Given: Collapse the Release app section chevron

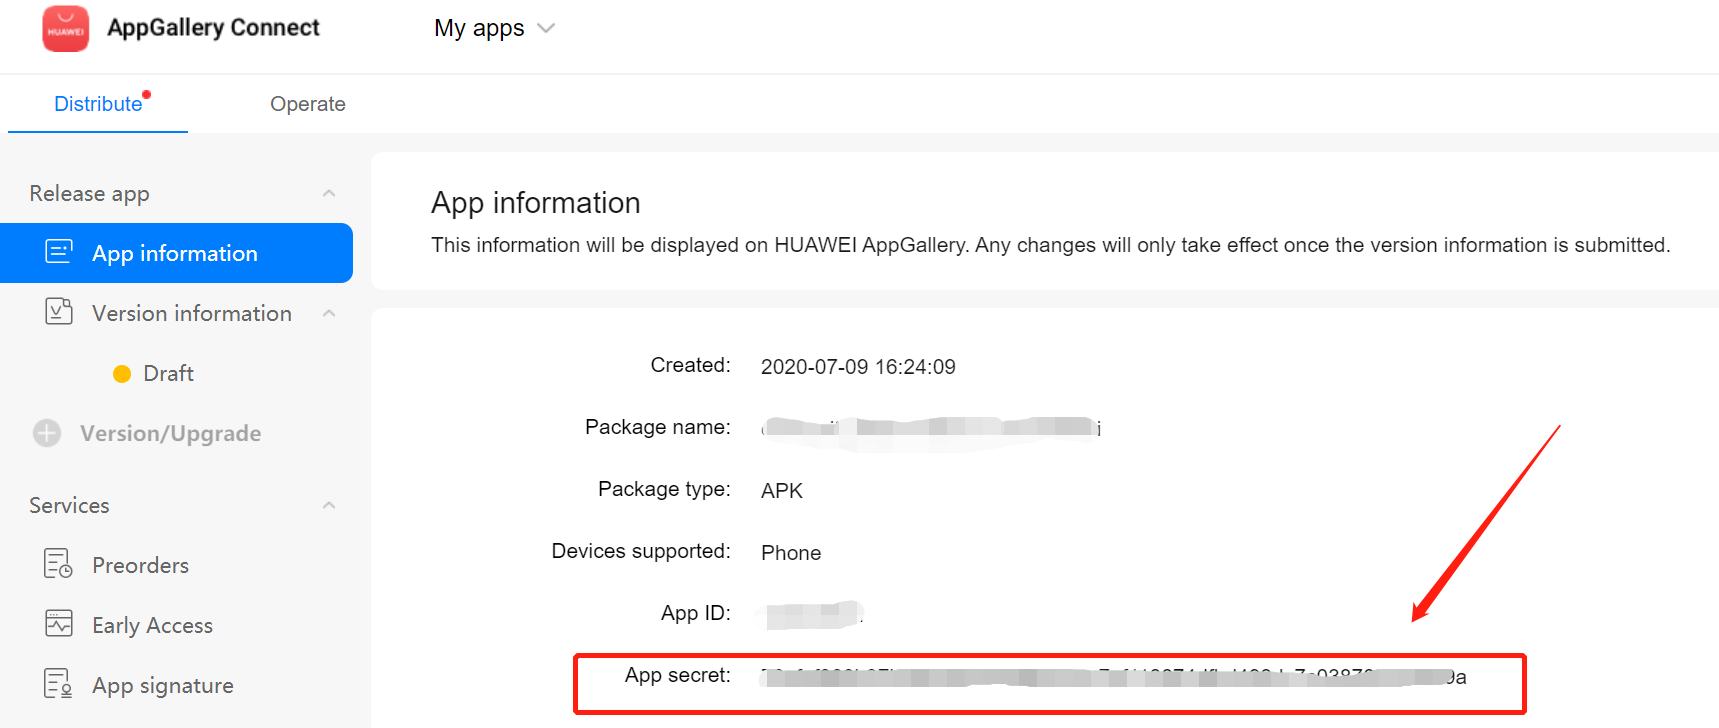Looking at the screenshot, I should (329, 193).
